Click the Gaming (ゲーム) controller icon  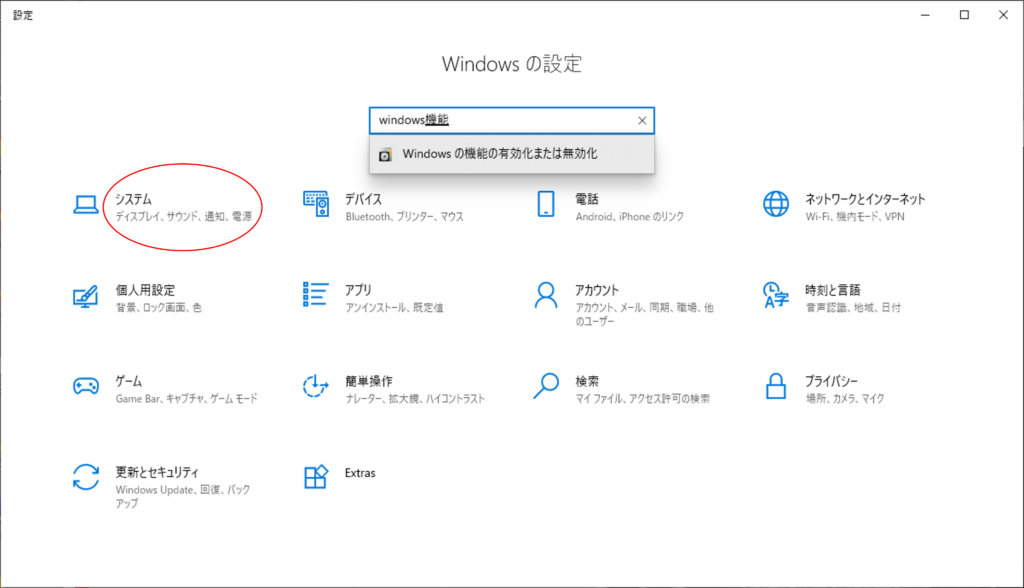pyautogui.click(x=85, y=386)
